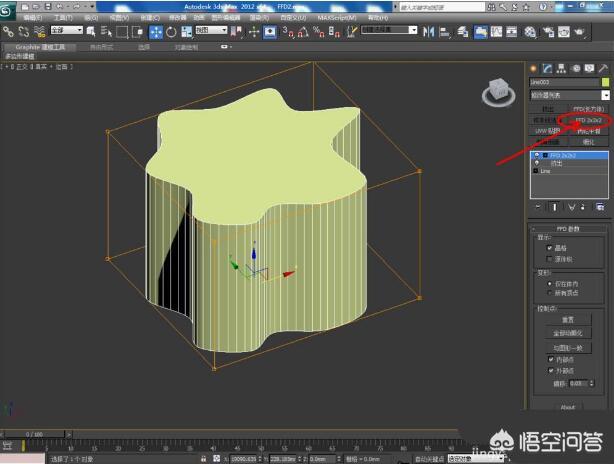
Task: Open the Modify tab of command panel
Action: pyautogui.click(x=548, y=68)
